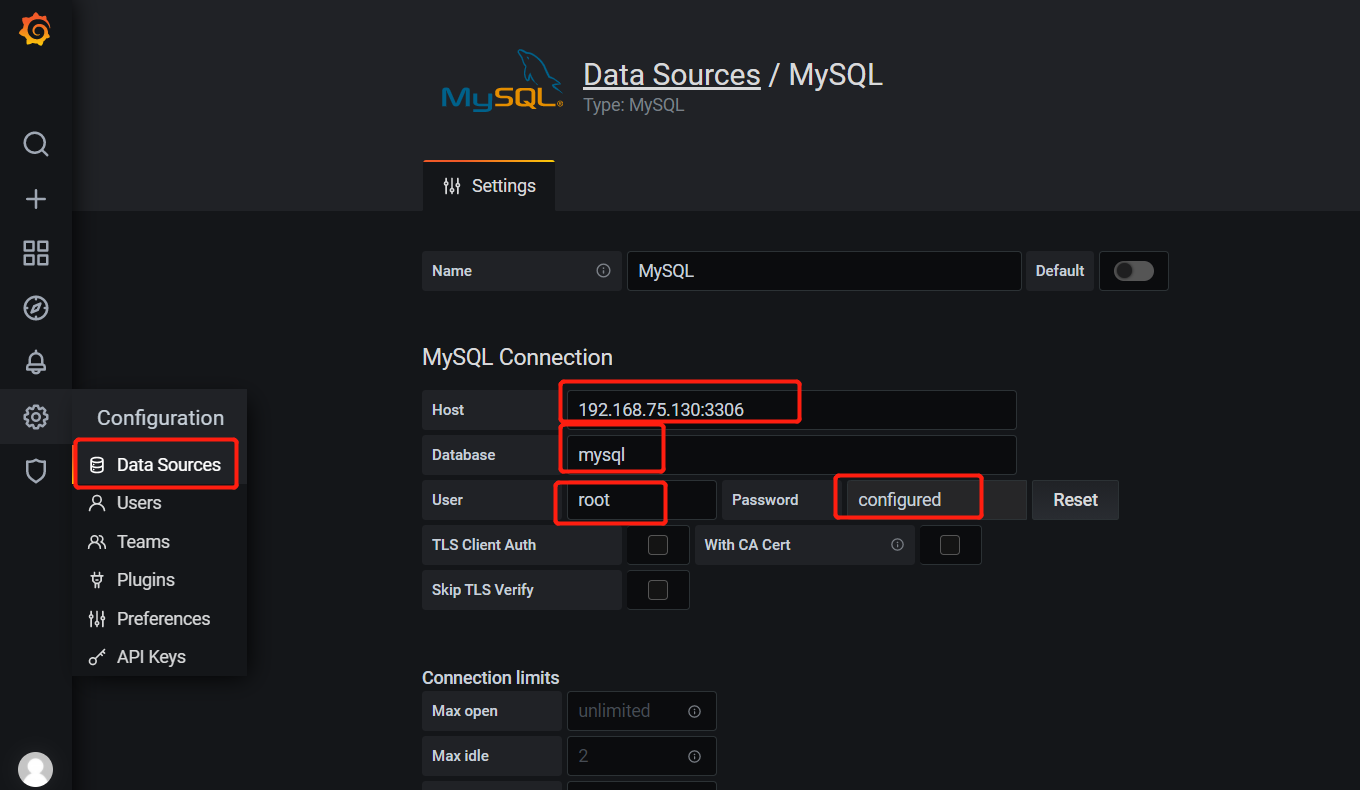
Task: Follow the Data Sources breadcrumb link
Action: 671,75
